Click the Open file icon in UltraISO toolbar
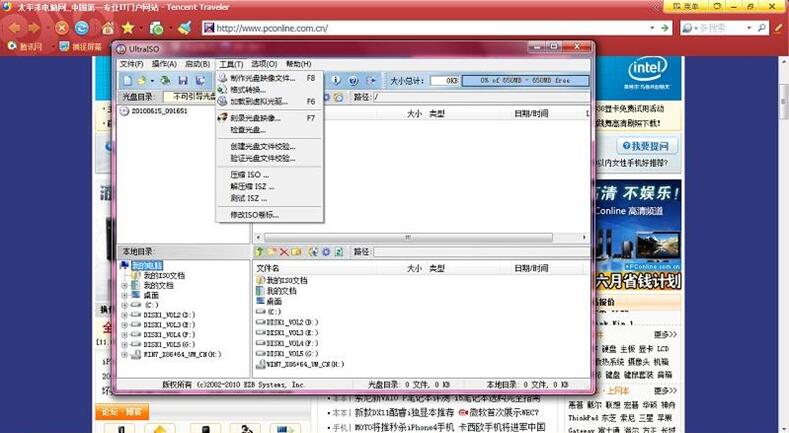Image resolution: width=789 pixels, height=433 pixels. [142, 80]
